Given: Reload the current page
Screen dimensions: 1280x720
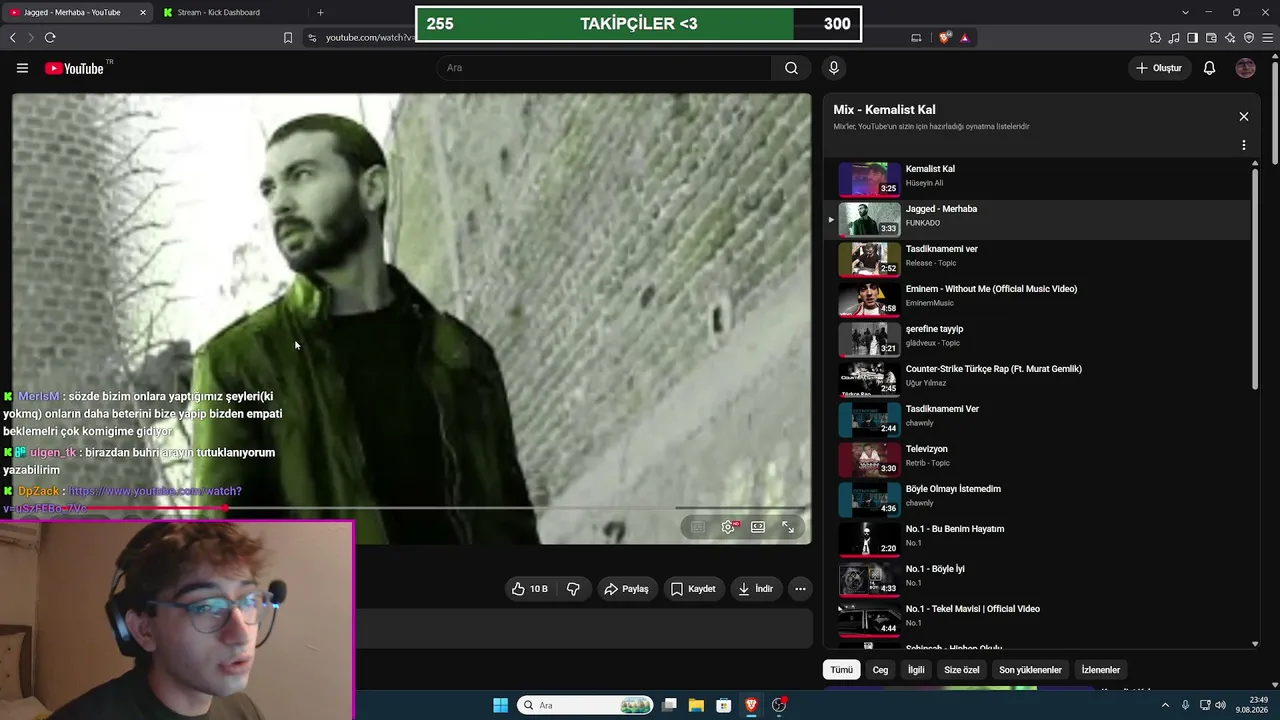Looking at the screenshot, I should [50, 38].
